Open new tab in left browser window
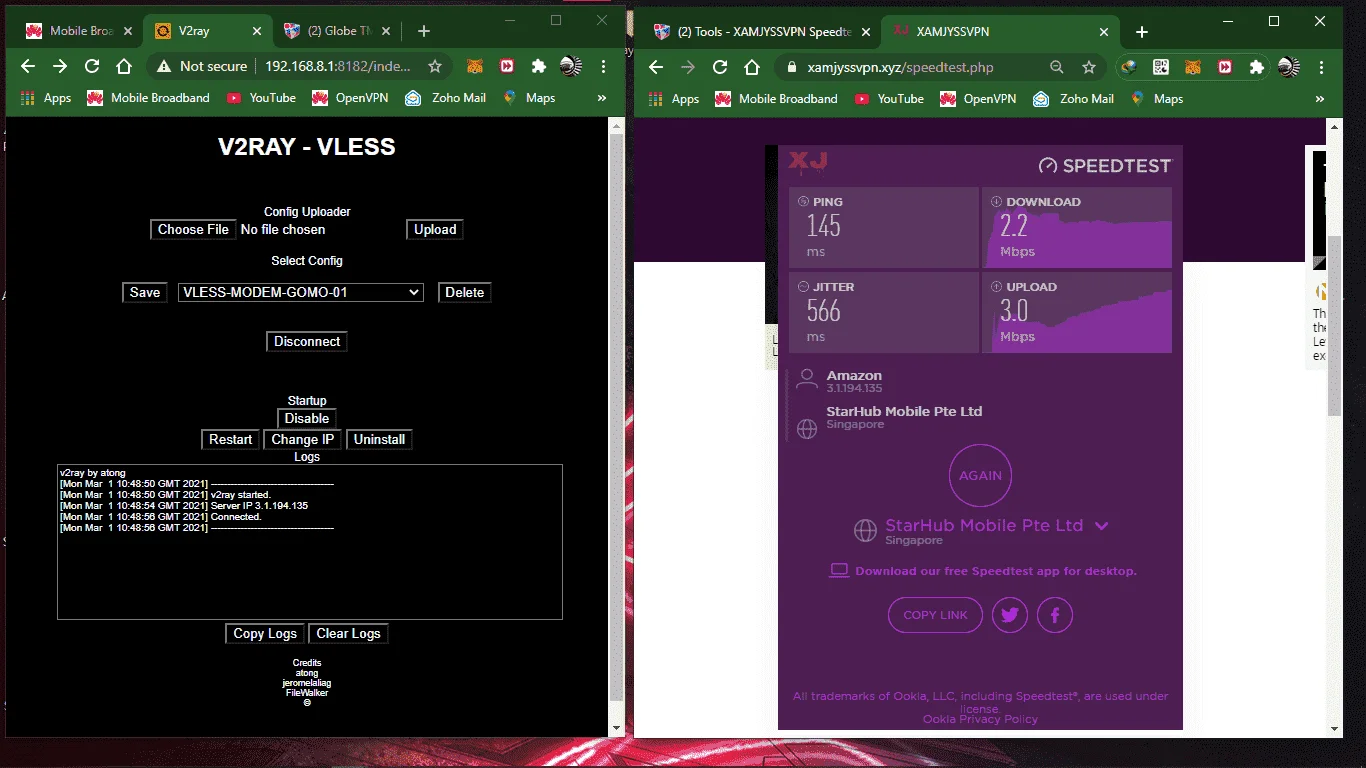 click(424, 31)
